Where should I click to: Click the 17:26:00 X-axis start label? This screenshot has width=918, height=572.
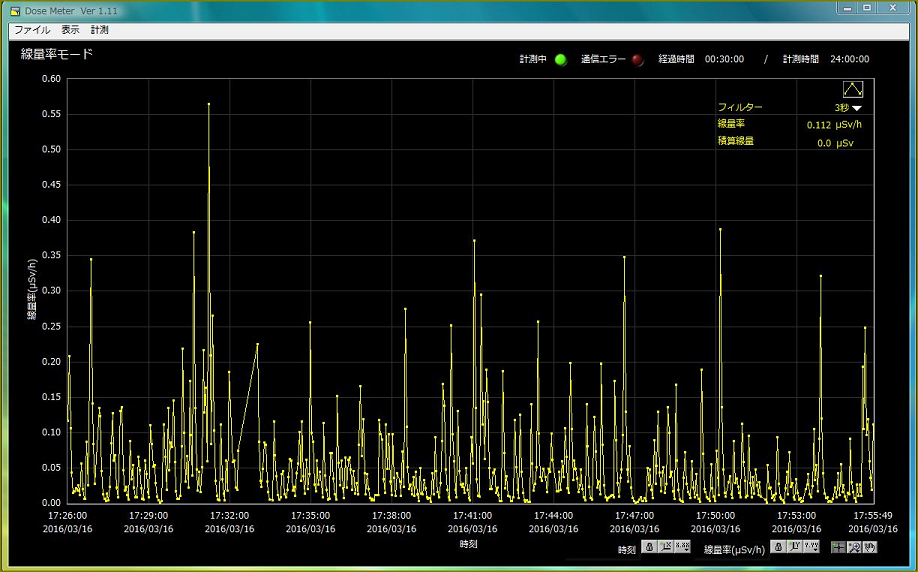[x=68, y=516]
